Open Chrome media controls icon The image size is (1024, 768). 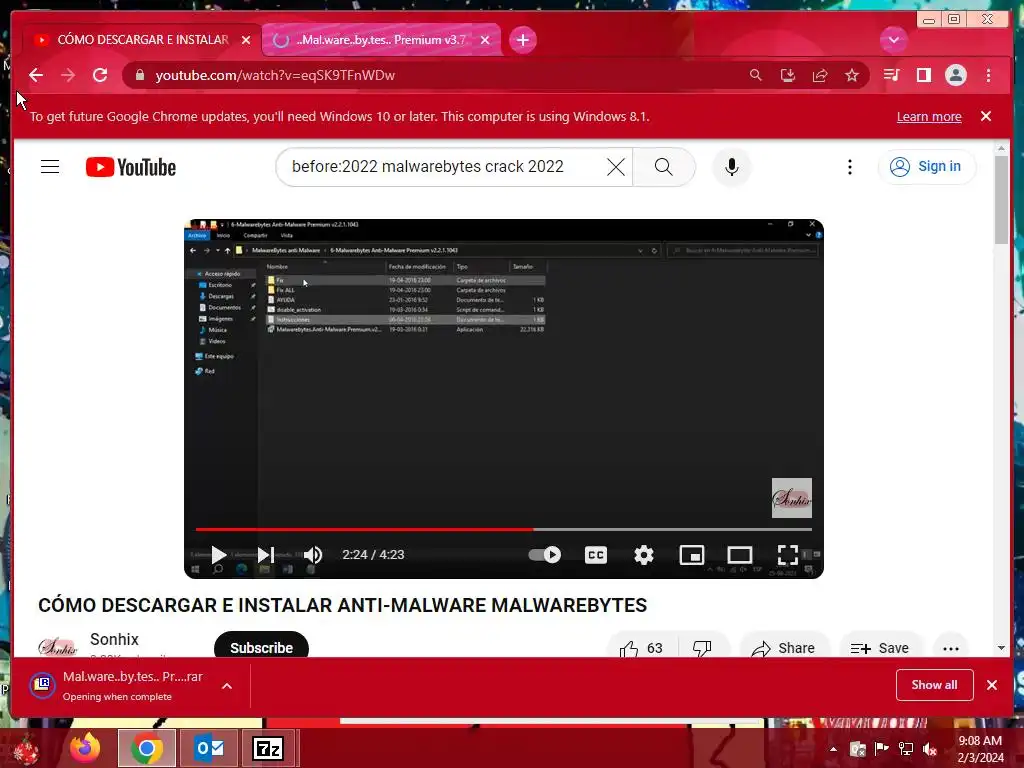tap(891, 75)
